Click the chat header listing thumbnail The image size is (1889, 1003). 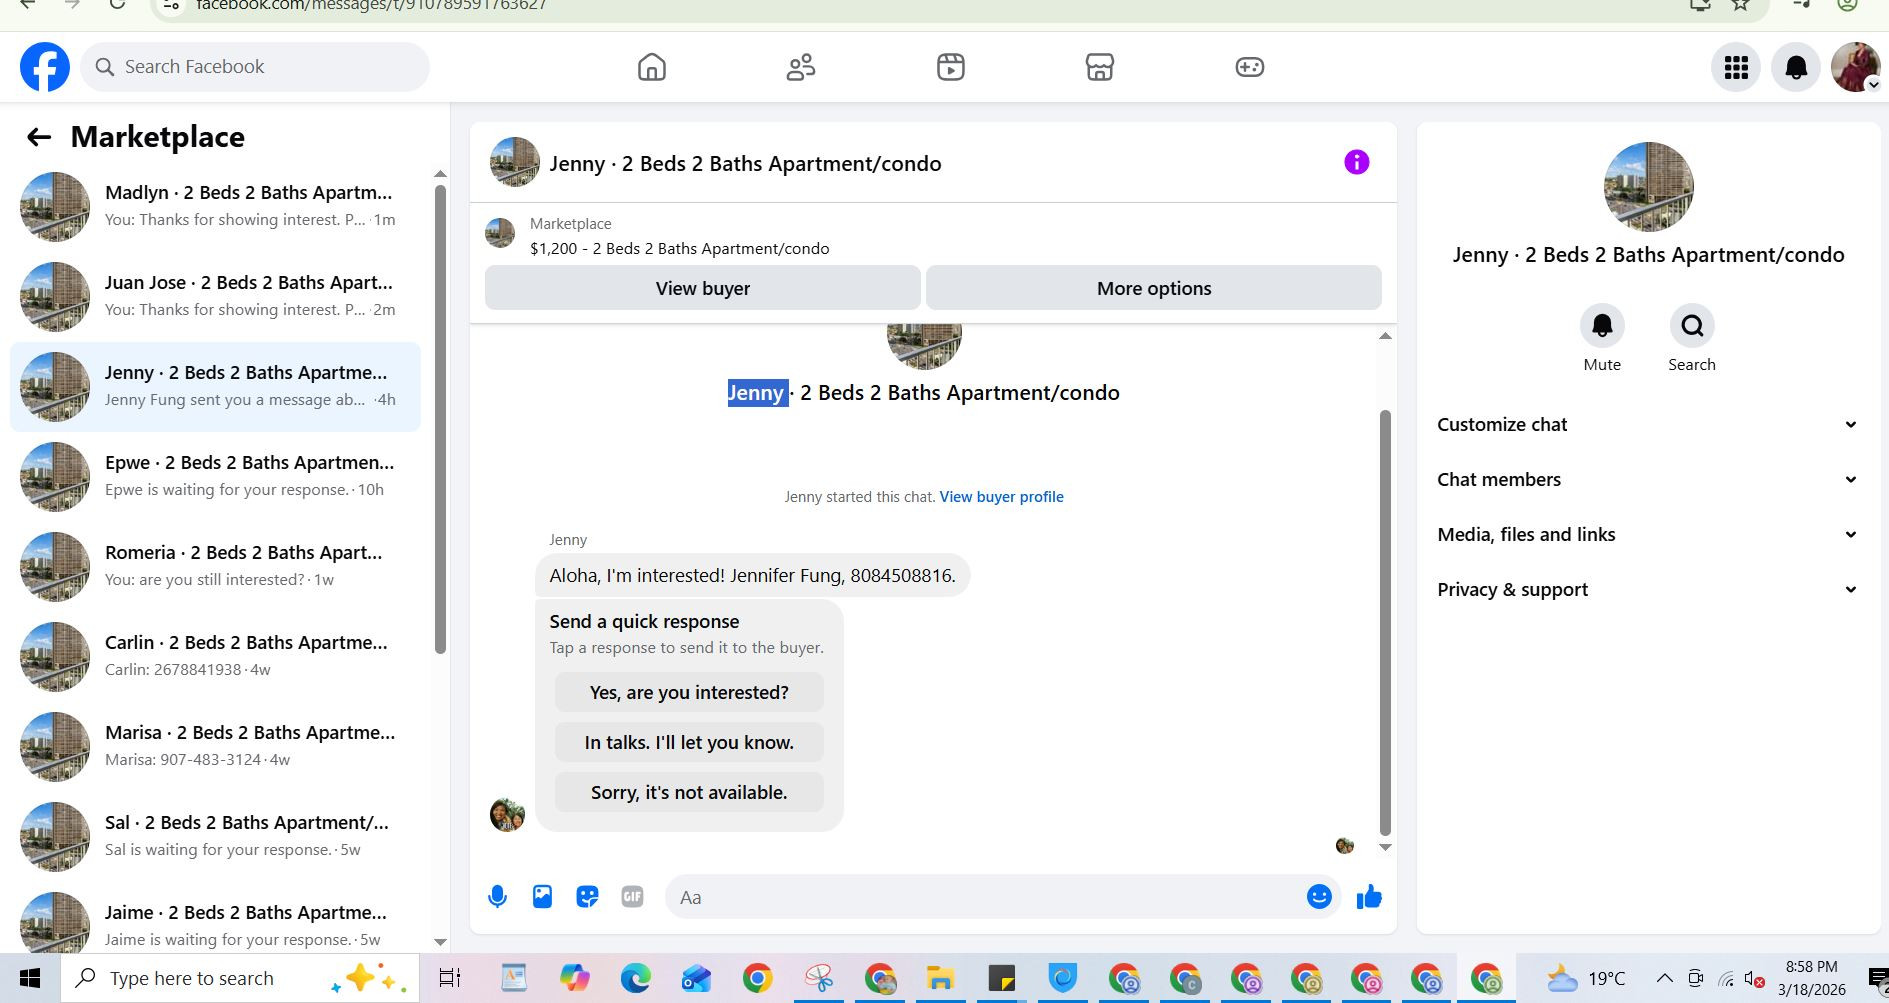pos(514,162)
